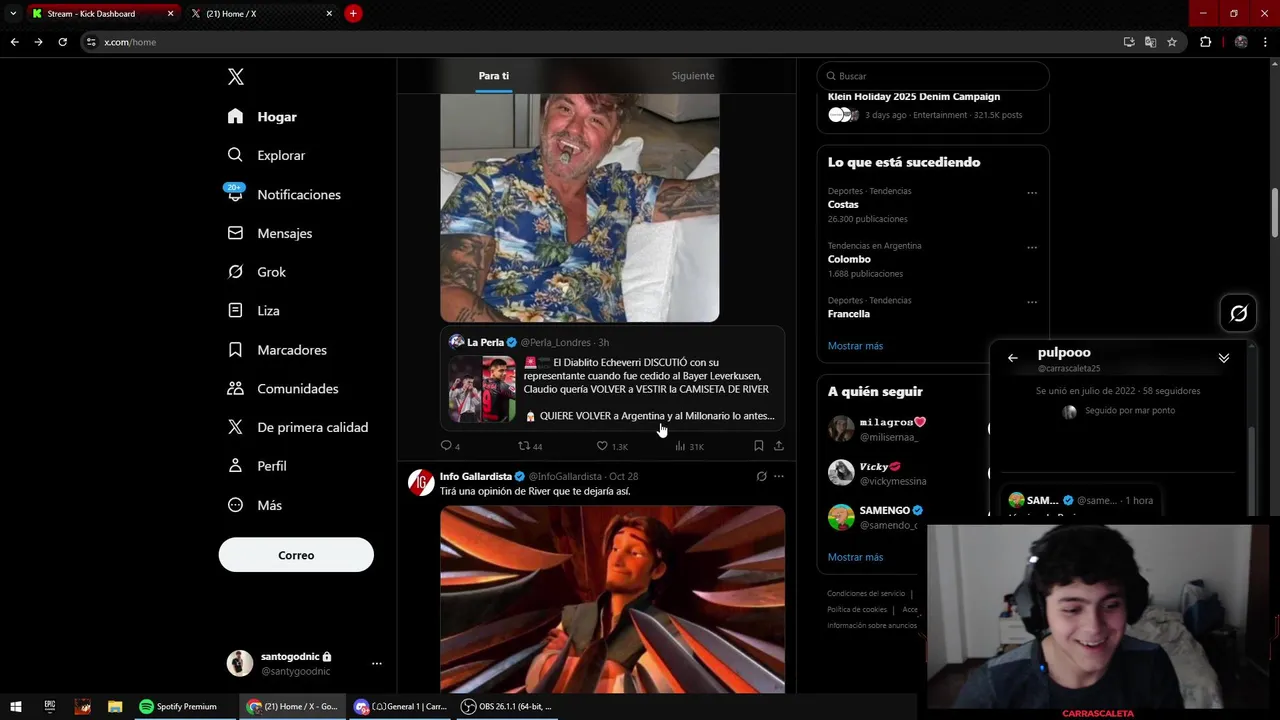Open options for Colombo trend
Image resolution: width=1280 pixels, height=720 pixels.
(x=1032, y=248)
